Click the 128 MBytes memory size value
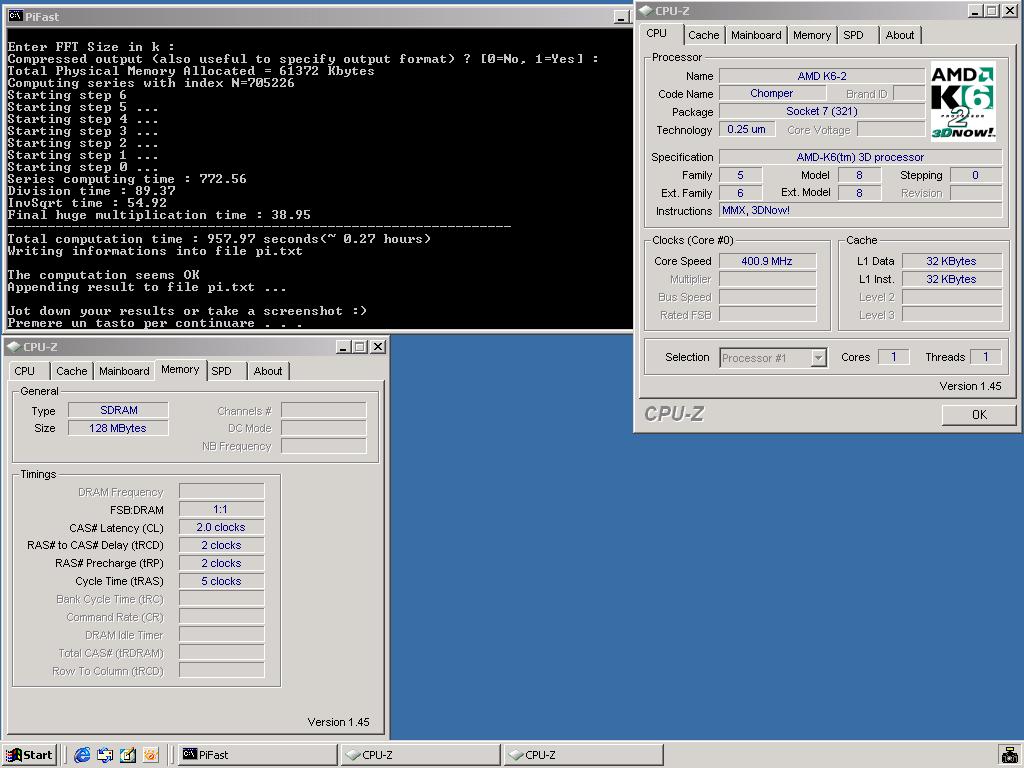Viewport: 1024px width, 768px height. pos(118,428)
